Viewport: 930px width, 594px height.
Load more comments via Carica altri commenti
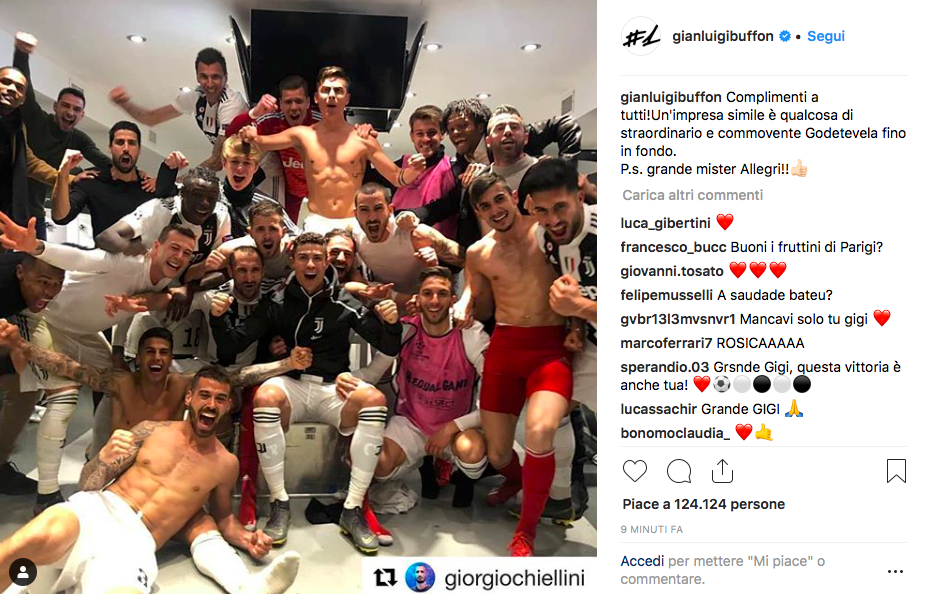(x=692, y=195)
